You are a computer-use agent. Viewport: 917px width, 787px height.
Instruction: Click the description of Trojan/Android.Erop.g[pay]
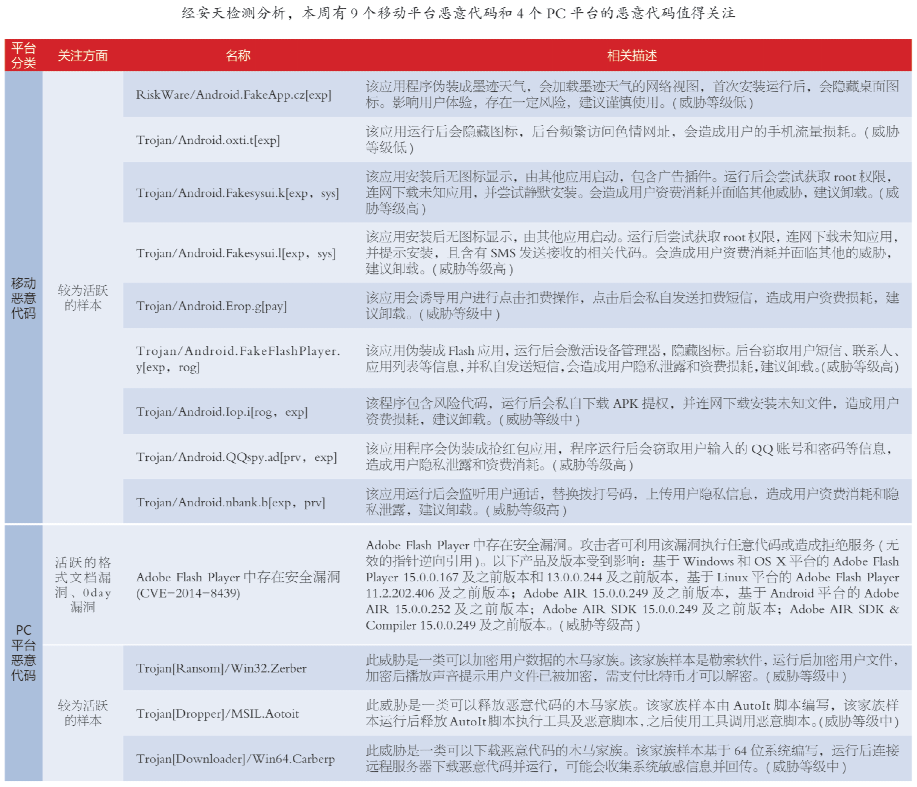pos(632,306)
